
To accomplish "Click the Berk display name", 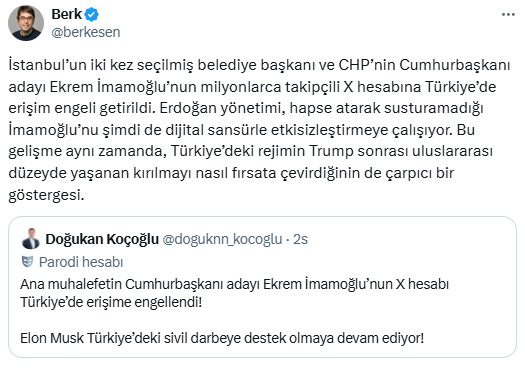I will click(66, 14).
